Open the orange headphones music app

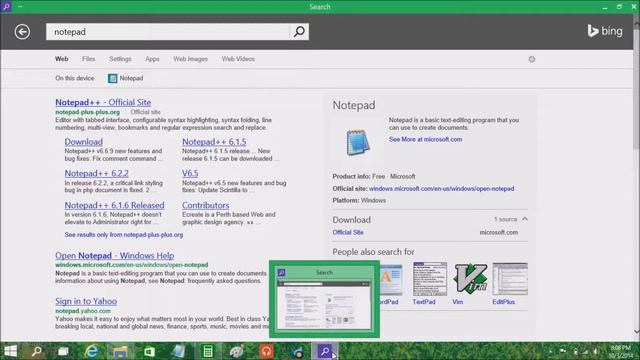266,351
